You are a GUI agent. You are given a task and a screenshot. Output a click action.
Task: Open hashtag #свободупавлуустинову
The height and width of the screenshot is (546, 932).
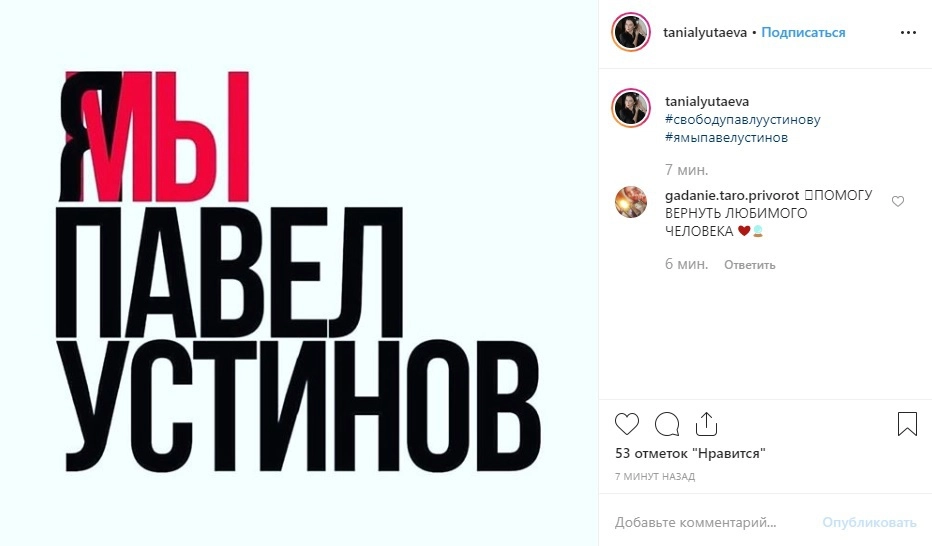point(742,119)
